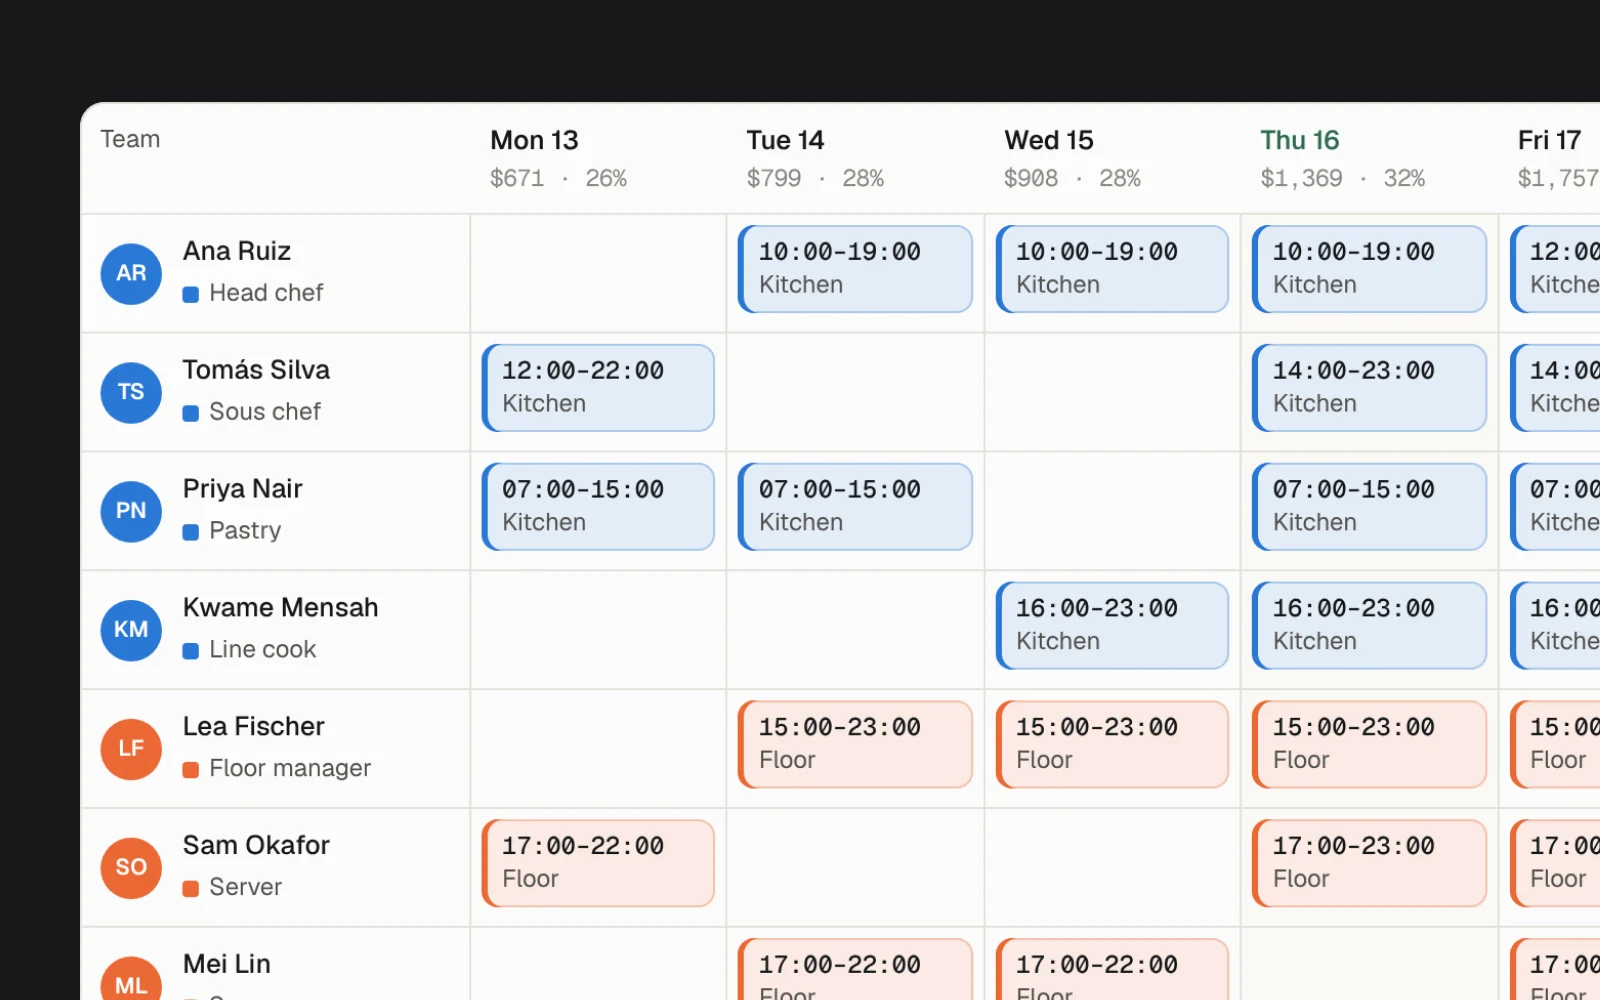Image resolution: width=1600 pixels, height=1000 pixels.
Task: Open Priya Nair's Monday 07:00-15:00 shift
Action: click(598, 507)
